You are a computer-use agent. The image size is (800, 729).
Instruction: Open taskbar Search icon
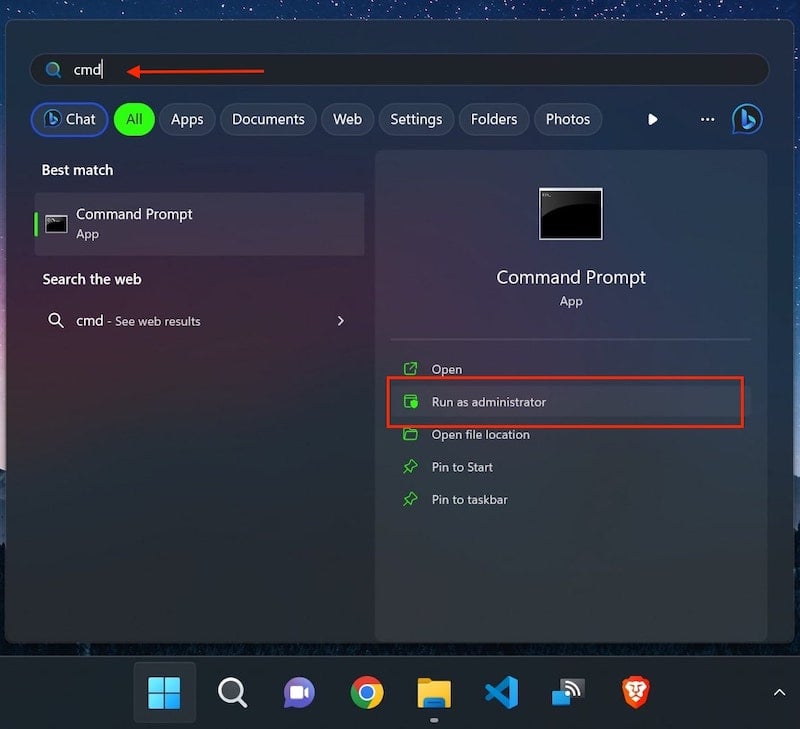(x=232, y=692)
